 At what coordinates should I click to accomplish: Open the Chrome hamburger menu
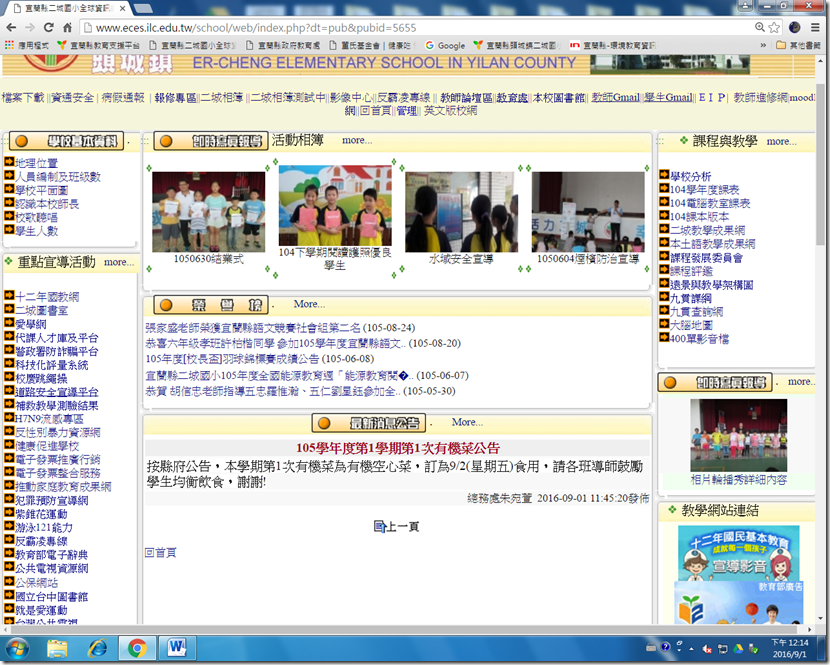click(815, 28)
